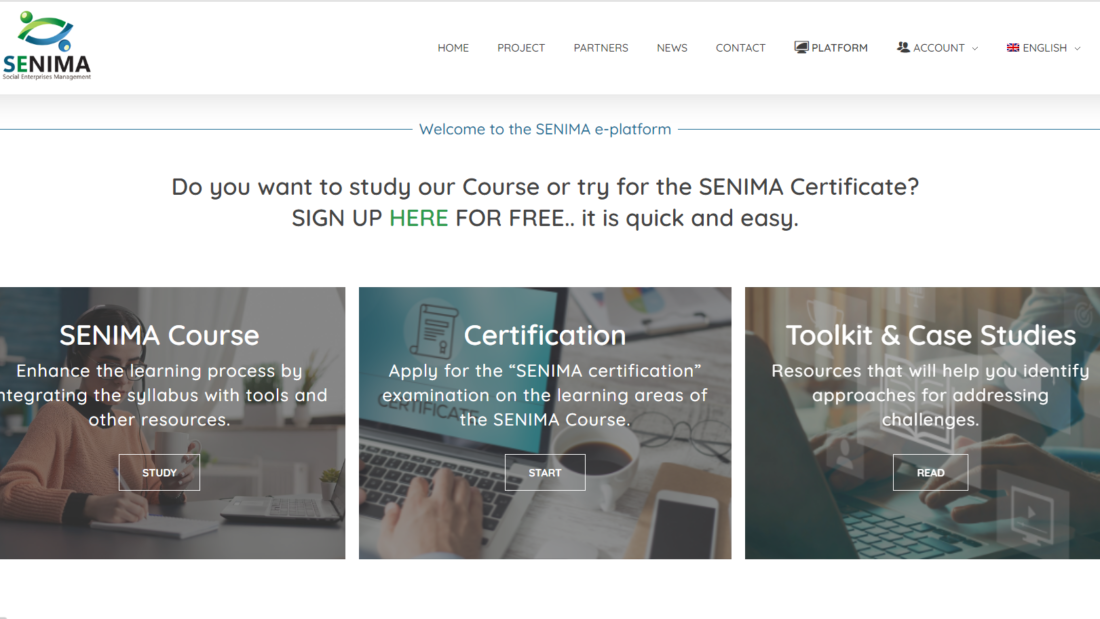Click the English UK flag icon
This screenshot has width=1100, height=619.
pyautogui.click(x=1013, y=48)
